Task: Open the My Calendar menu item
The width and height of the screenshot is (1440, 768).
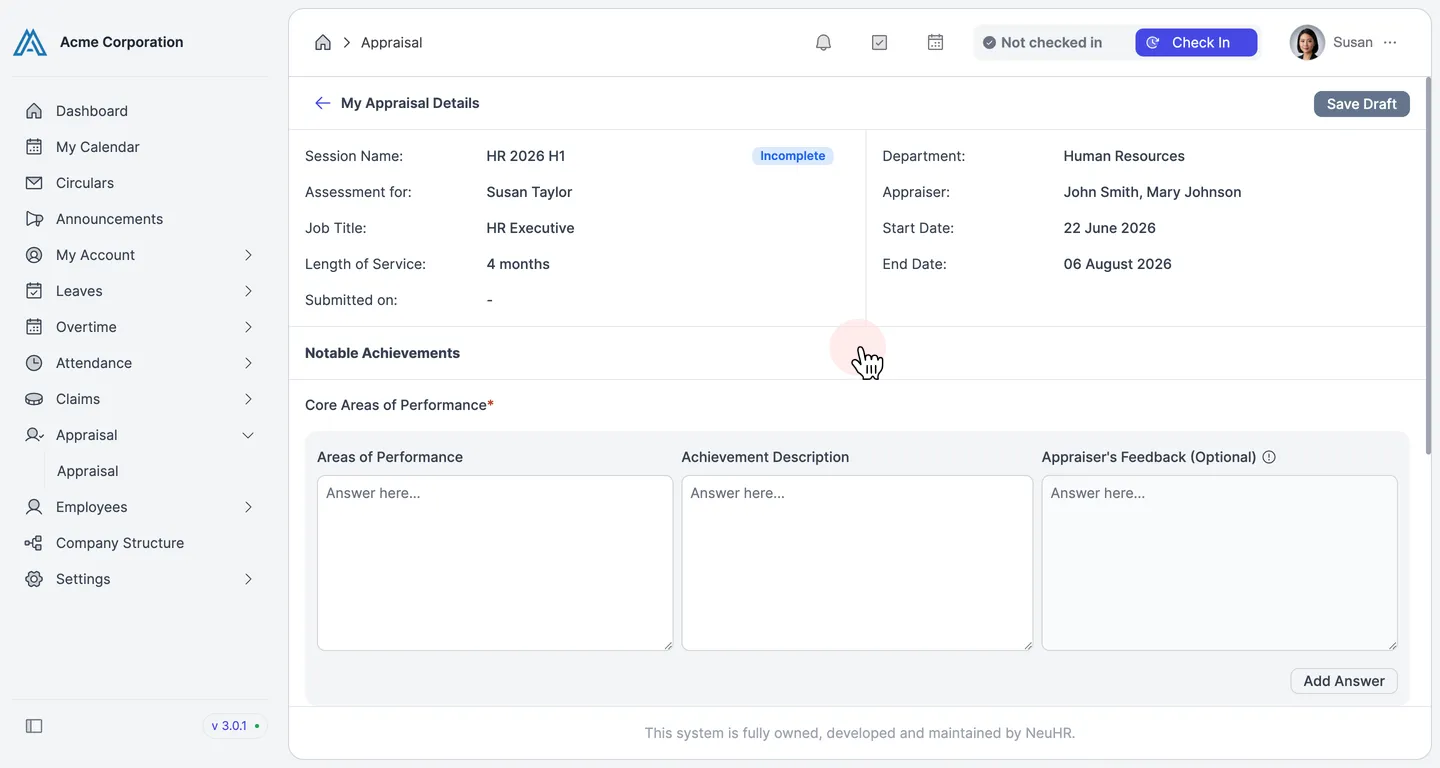Action: click(x=140, y=147)
